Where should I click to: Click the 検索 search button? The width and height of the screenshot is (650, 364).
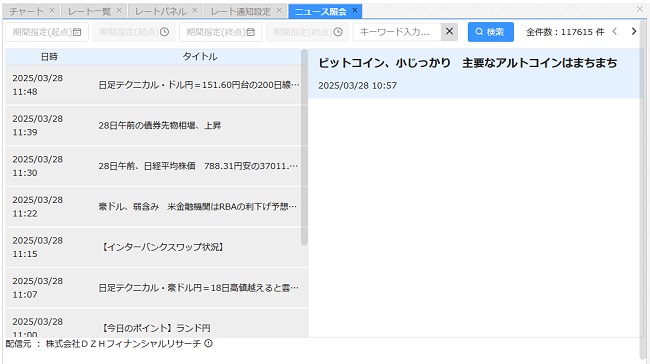click(x=491, y=32)
